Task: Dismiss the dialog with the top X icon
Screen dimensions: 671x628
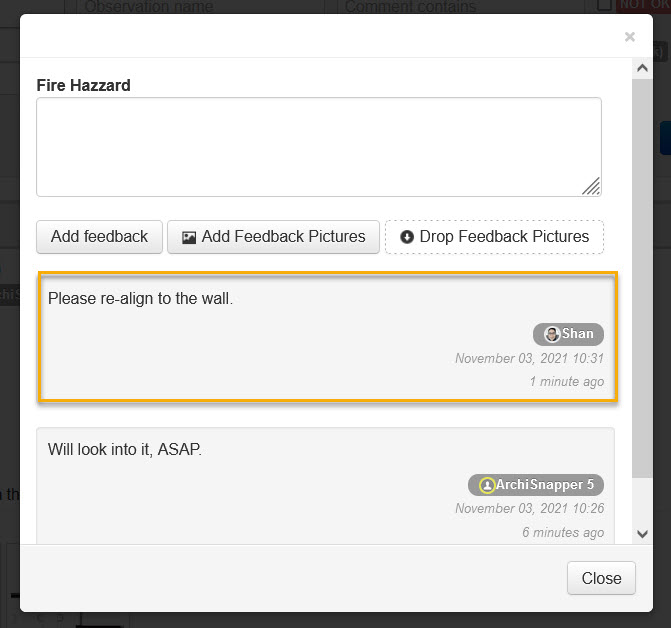Action: point(629,37)
